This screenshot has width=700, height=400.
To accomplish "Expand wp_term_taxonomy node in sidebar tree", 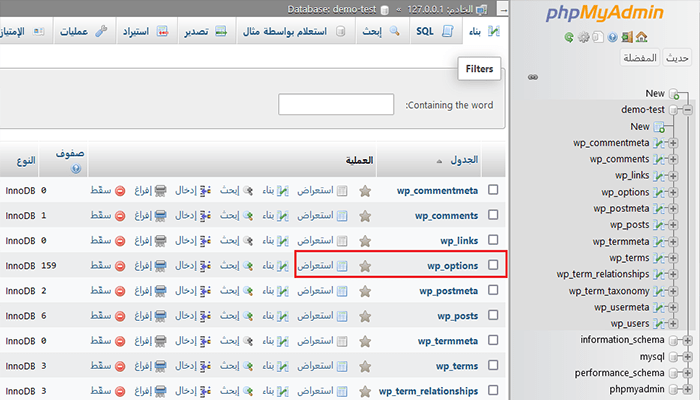I will [673, 292].
